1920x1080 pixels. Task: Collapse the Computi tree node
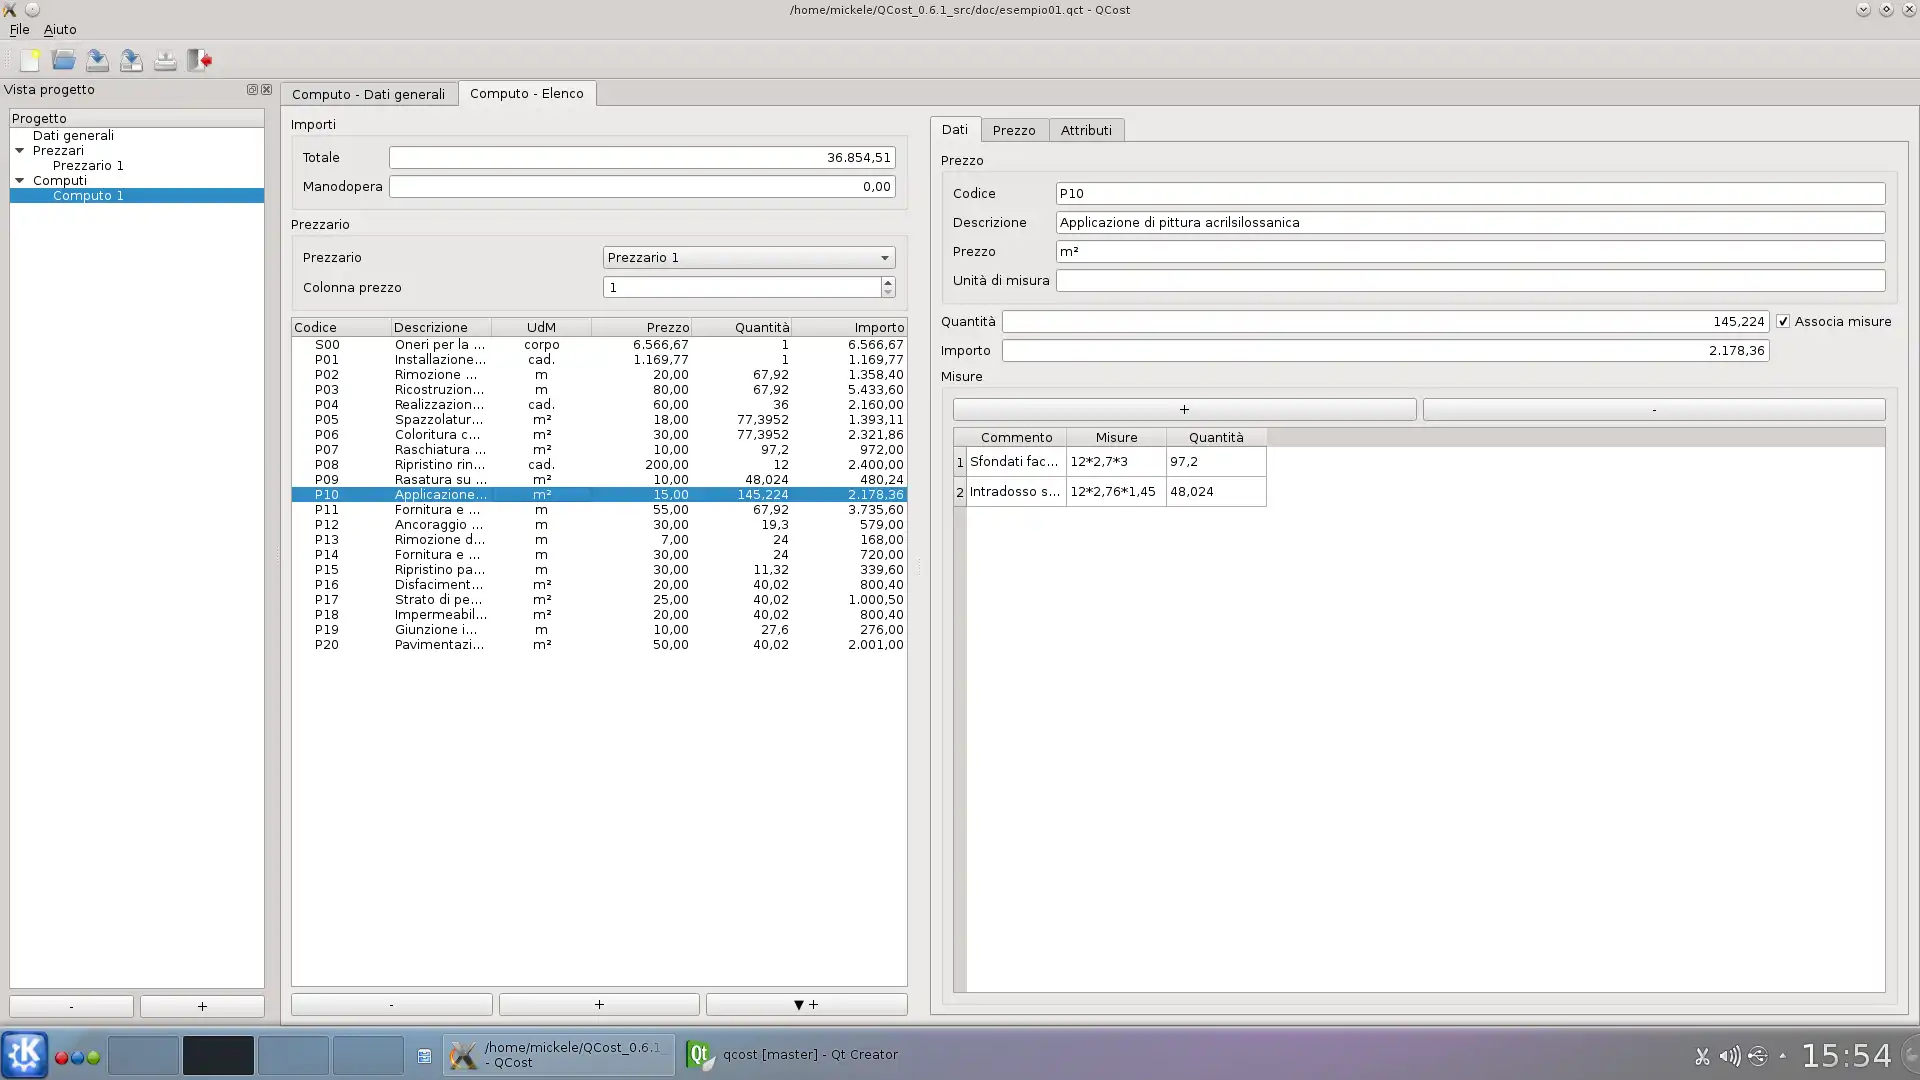tap(20, 181)
